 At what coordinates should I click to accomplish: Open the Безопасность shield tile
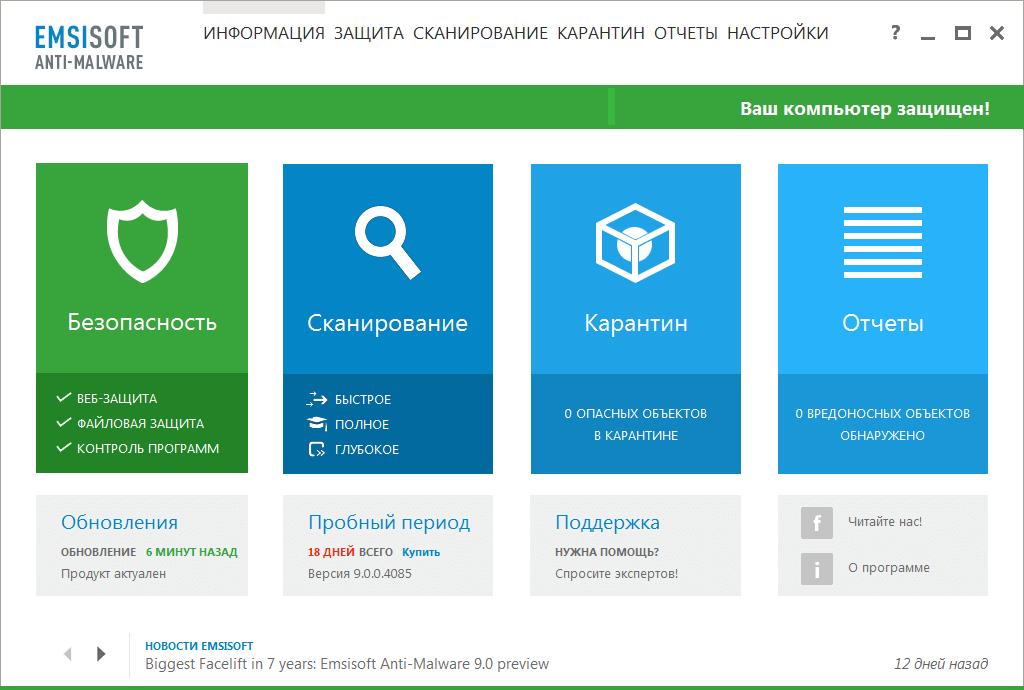[141, 240]
